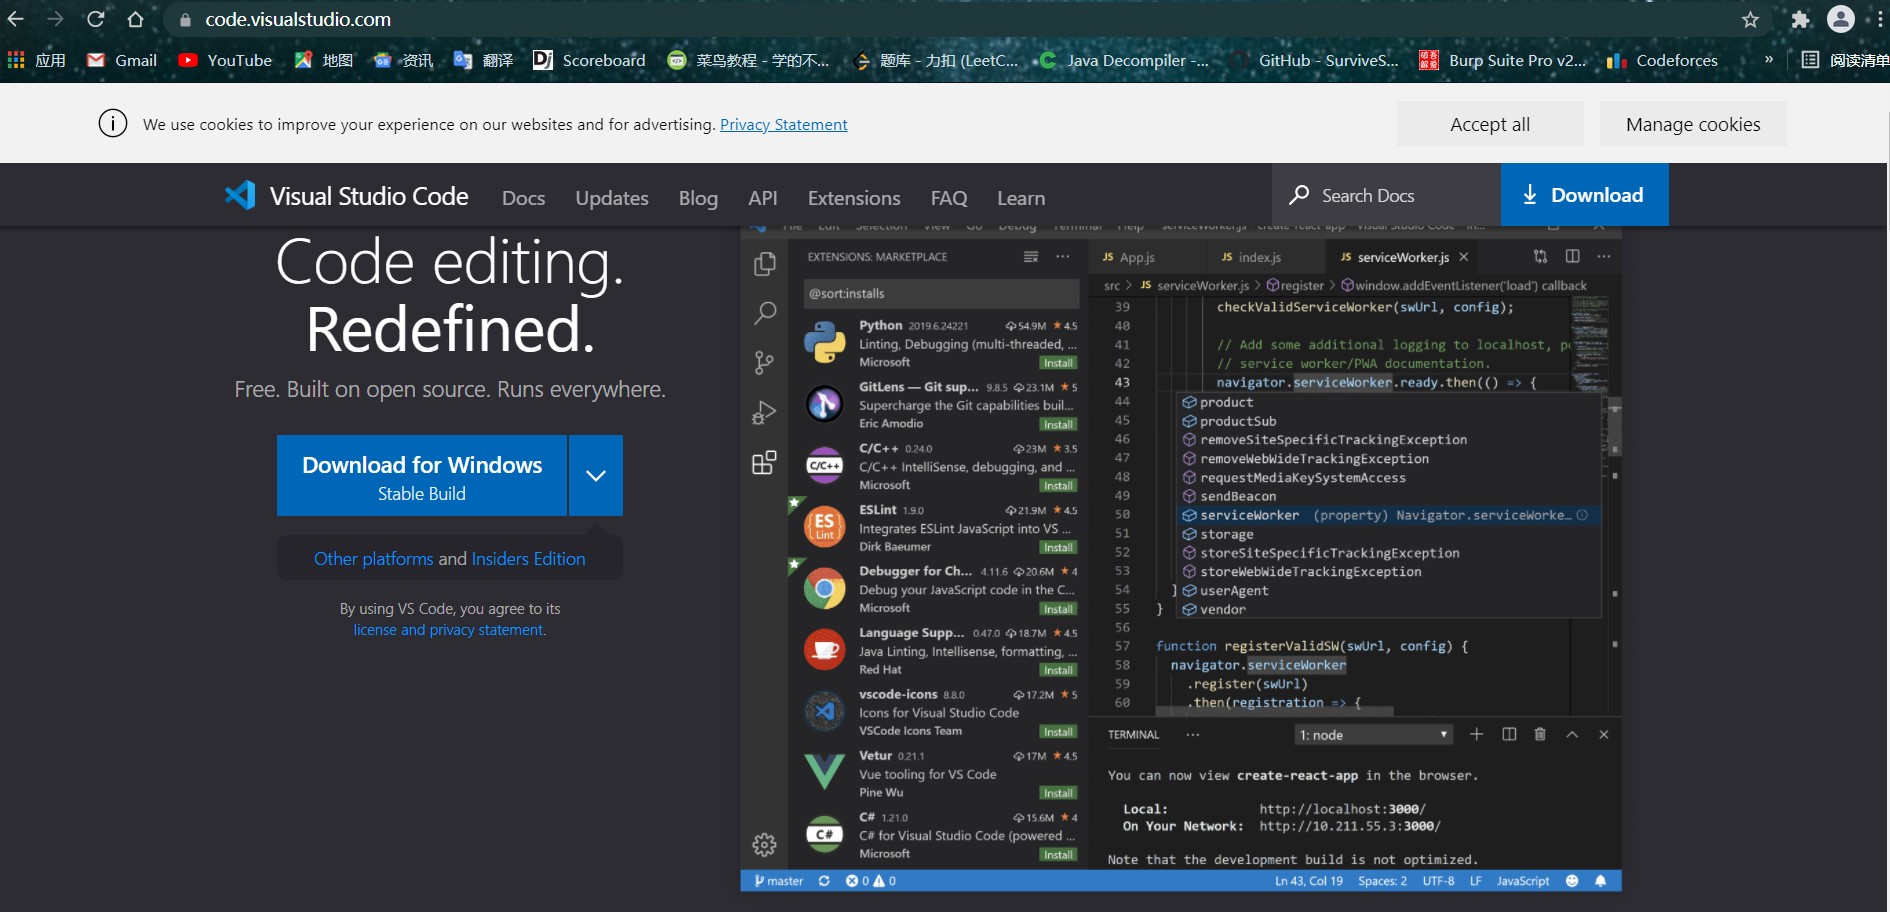Select 'serviceWorker' in the autocomplete list

click(1389, 515)
